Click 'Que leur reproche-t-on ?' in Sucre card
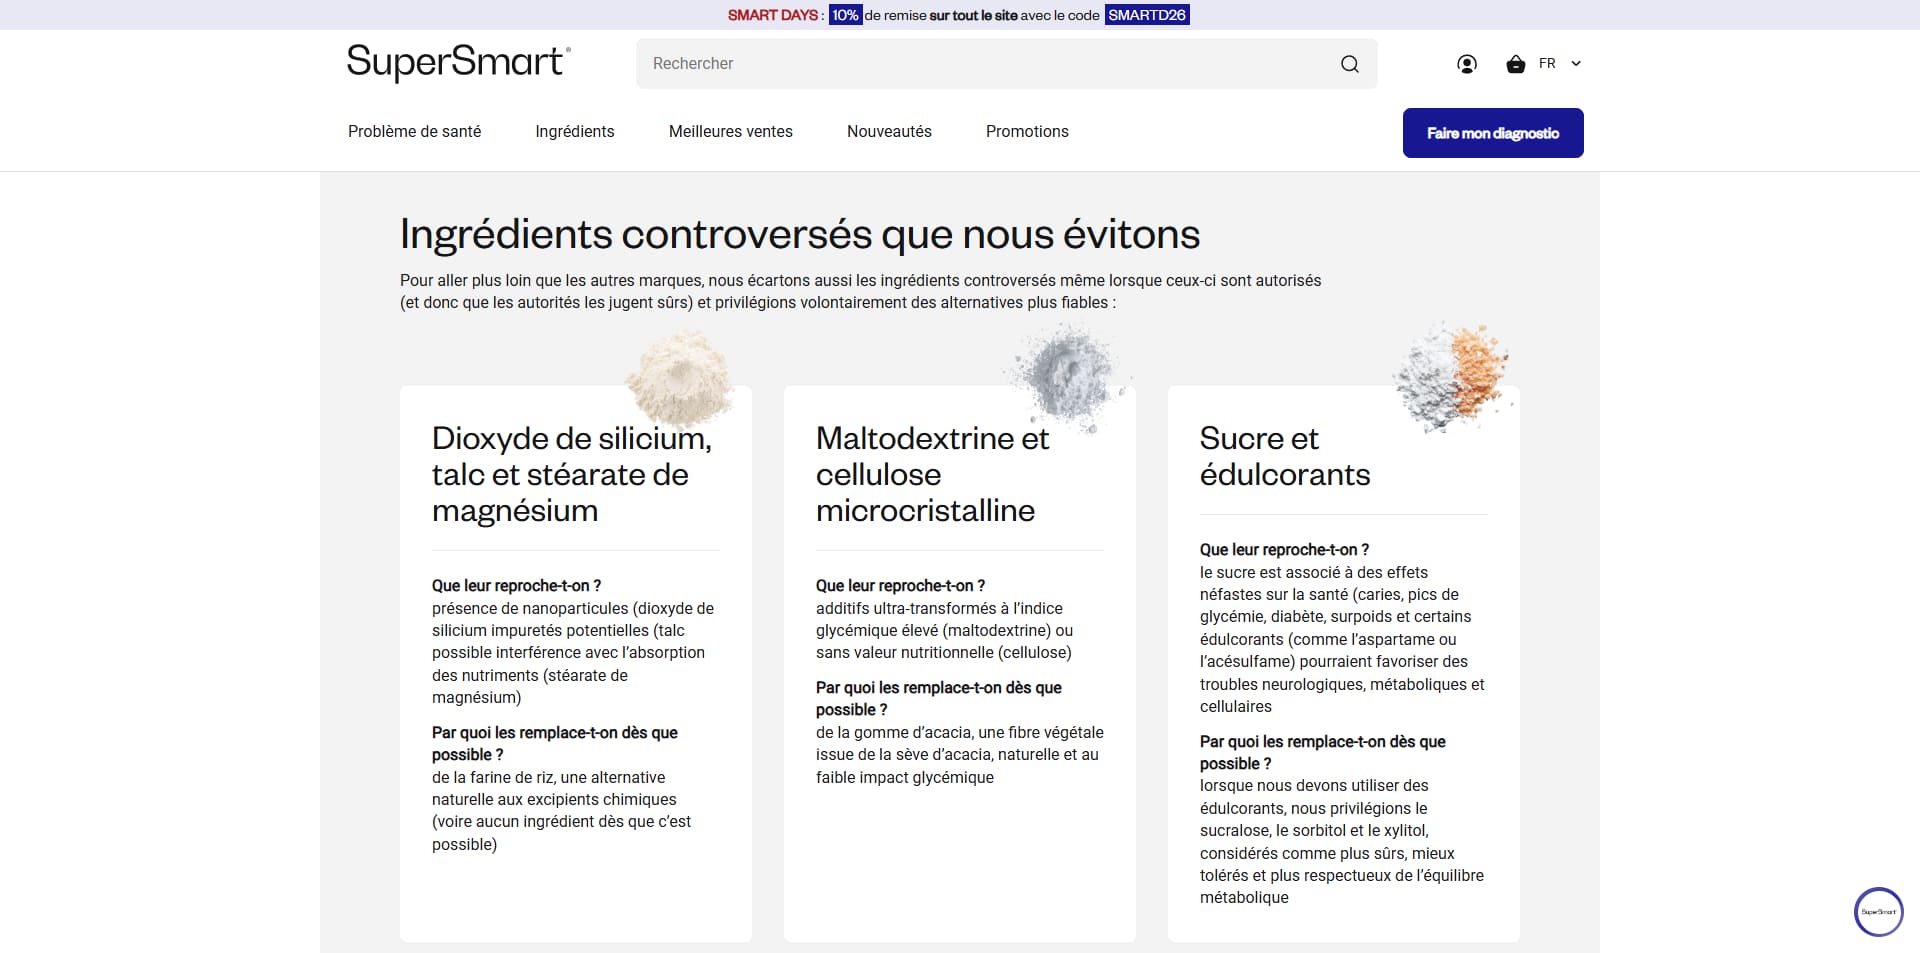Screen dimensions: 1920x953 pyautogui.click(x=1284, y=549)
